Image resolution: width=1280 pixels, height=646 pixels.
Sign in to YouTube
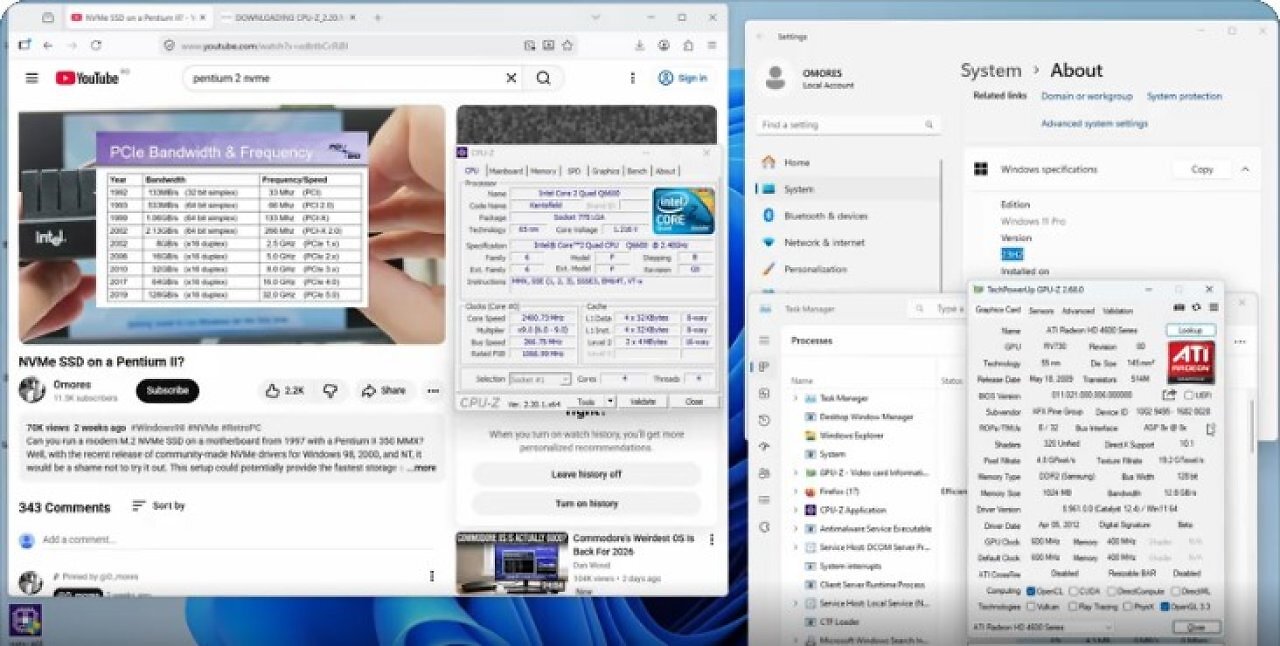(x=682, y=78)
